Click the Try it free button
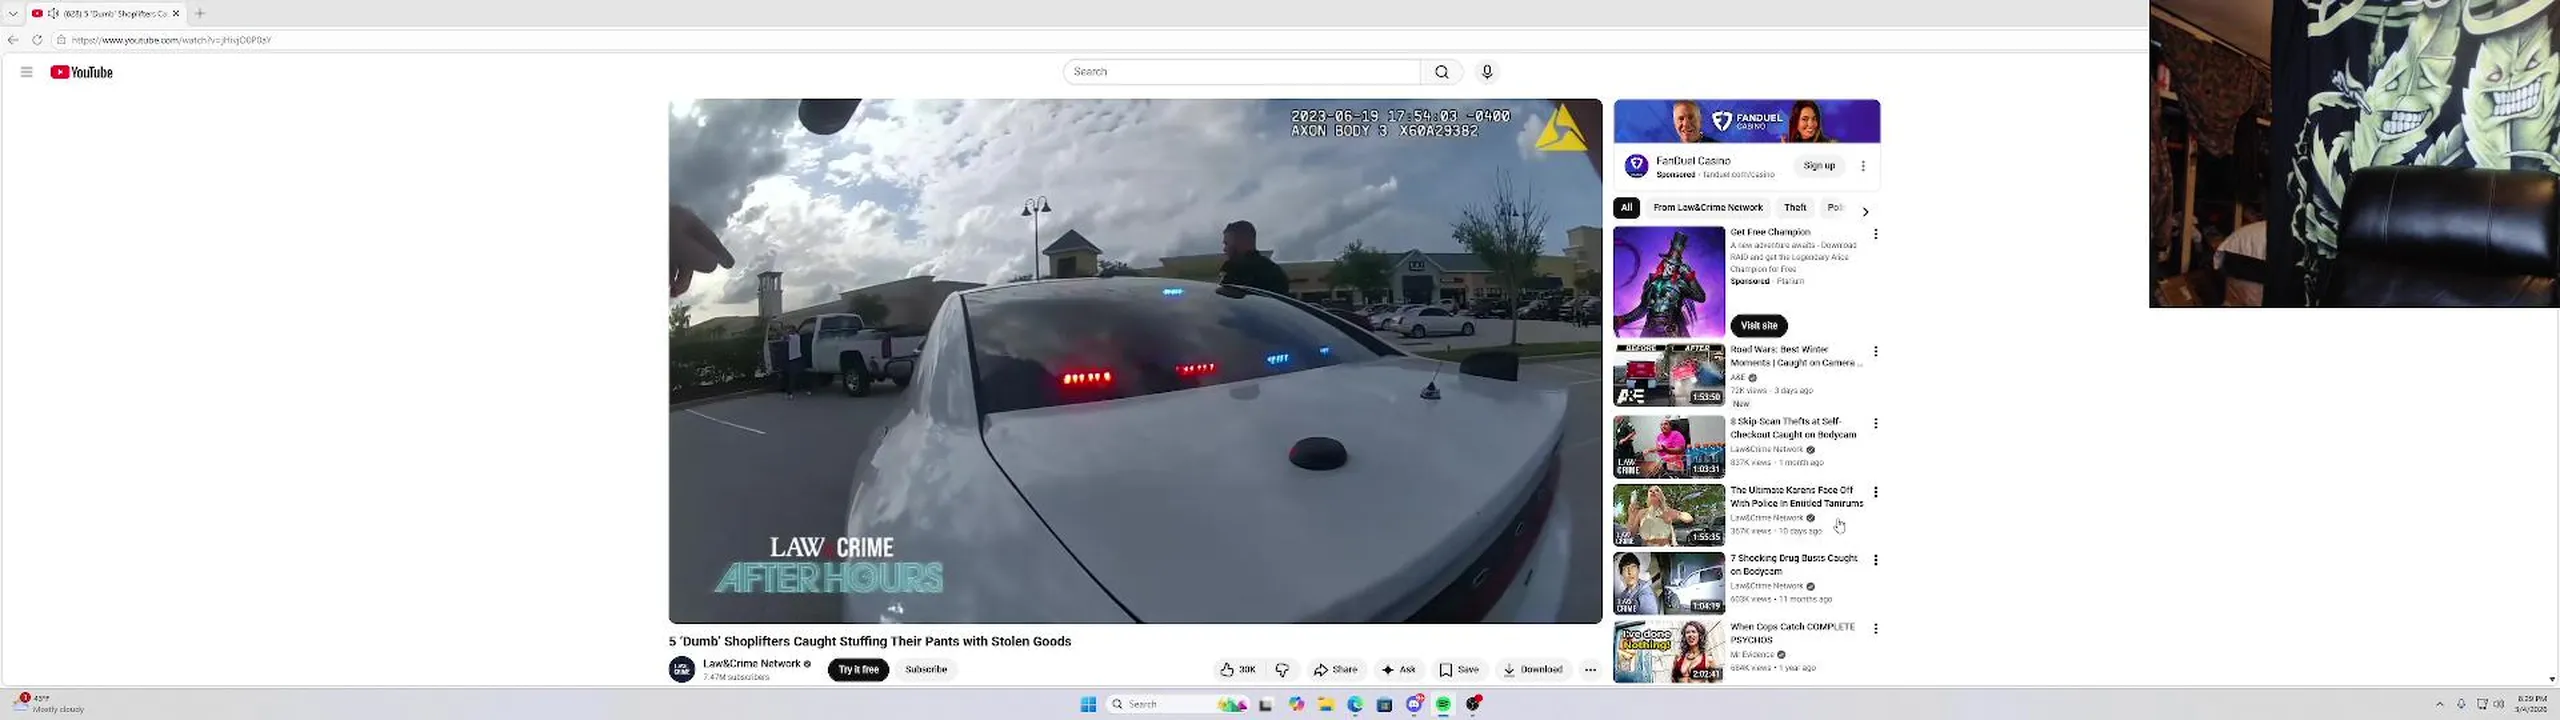This screenshot has width=2560, height=720. (x=858, y=670)
